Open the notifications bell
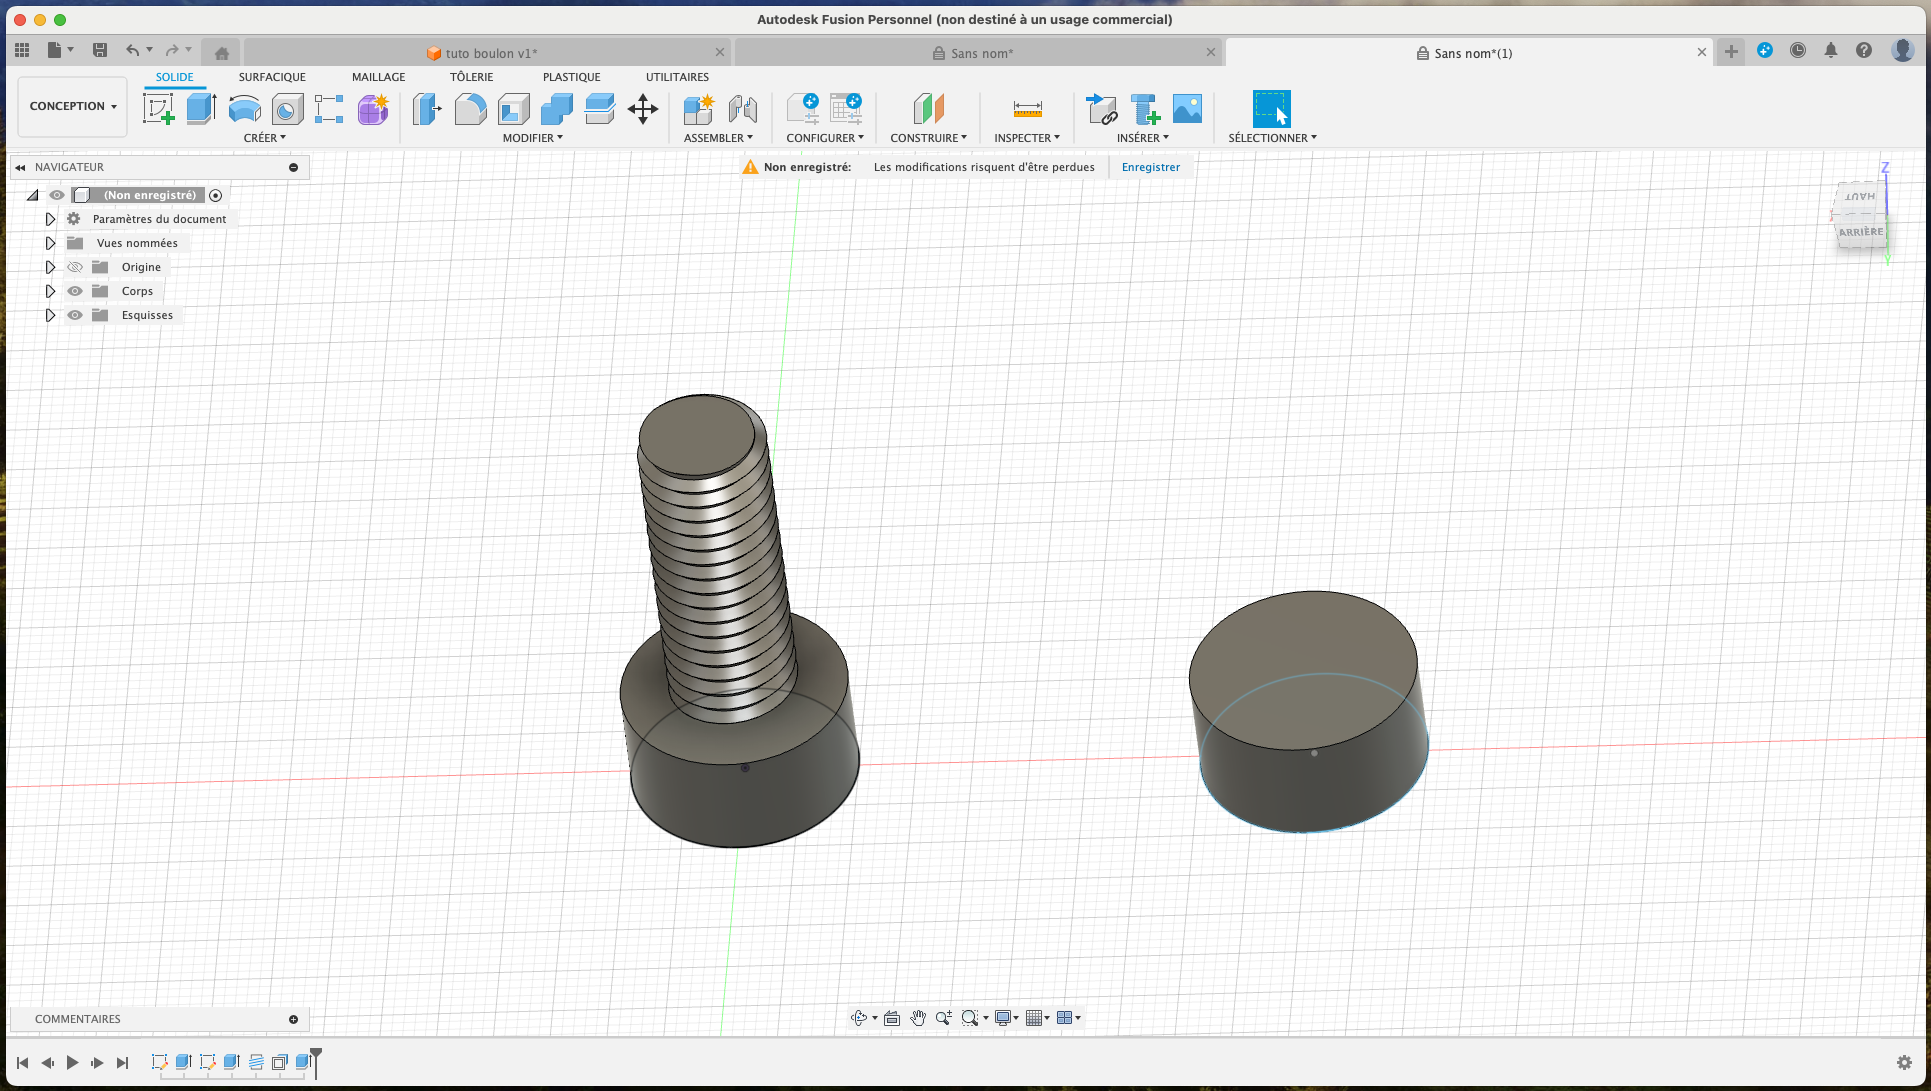This screenshot has width=1931, height=1091. tap(1831, 50)
